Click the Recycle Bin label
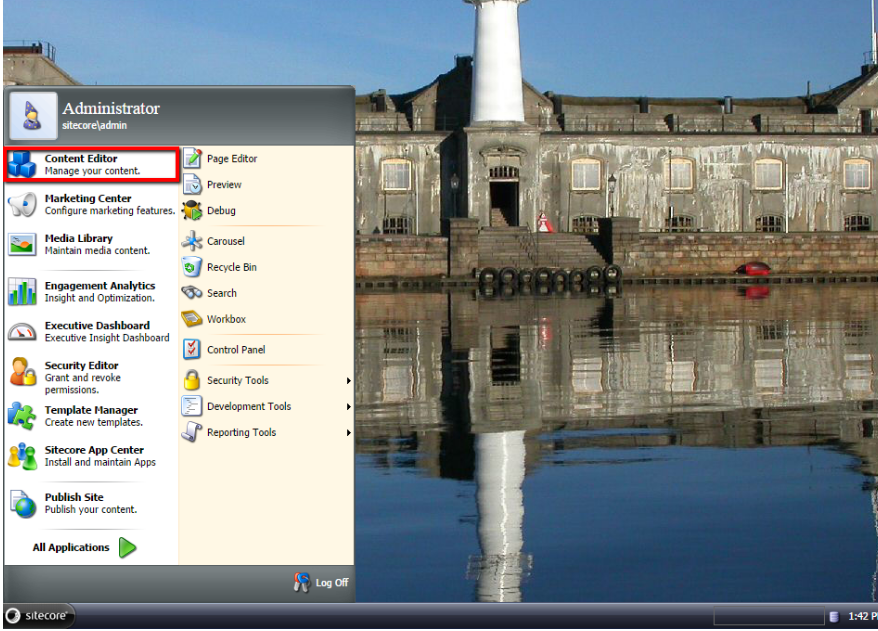878x631 pixels. 232,267
